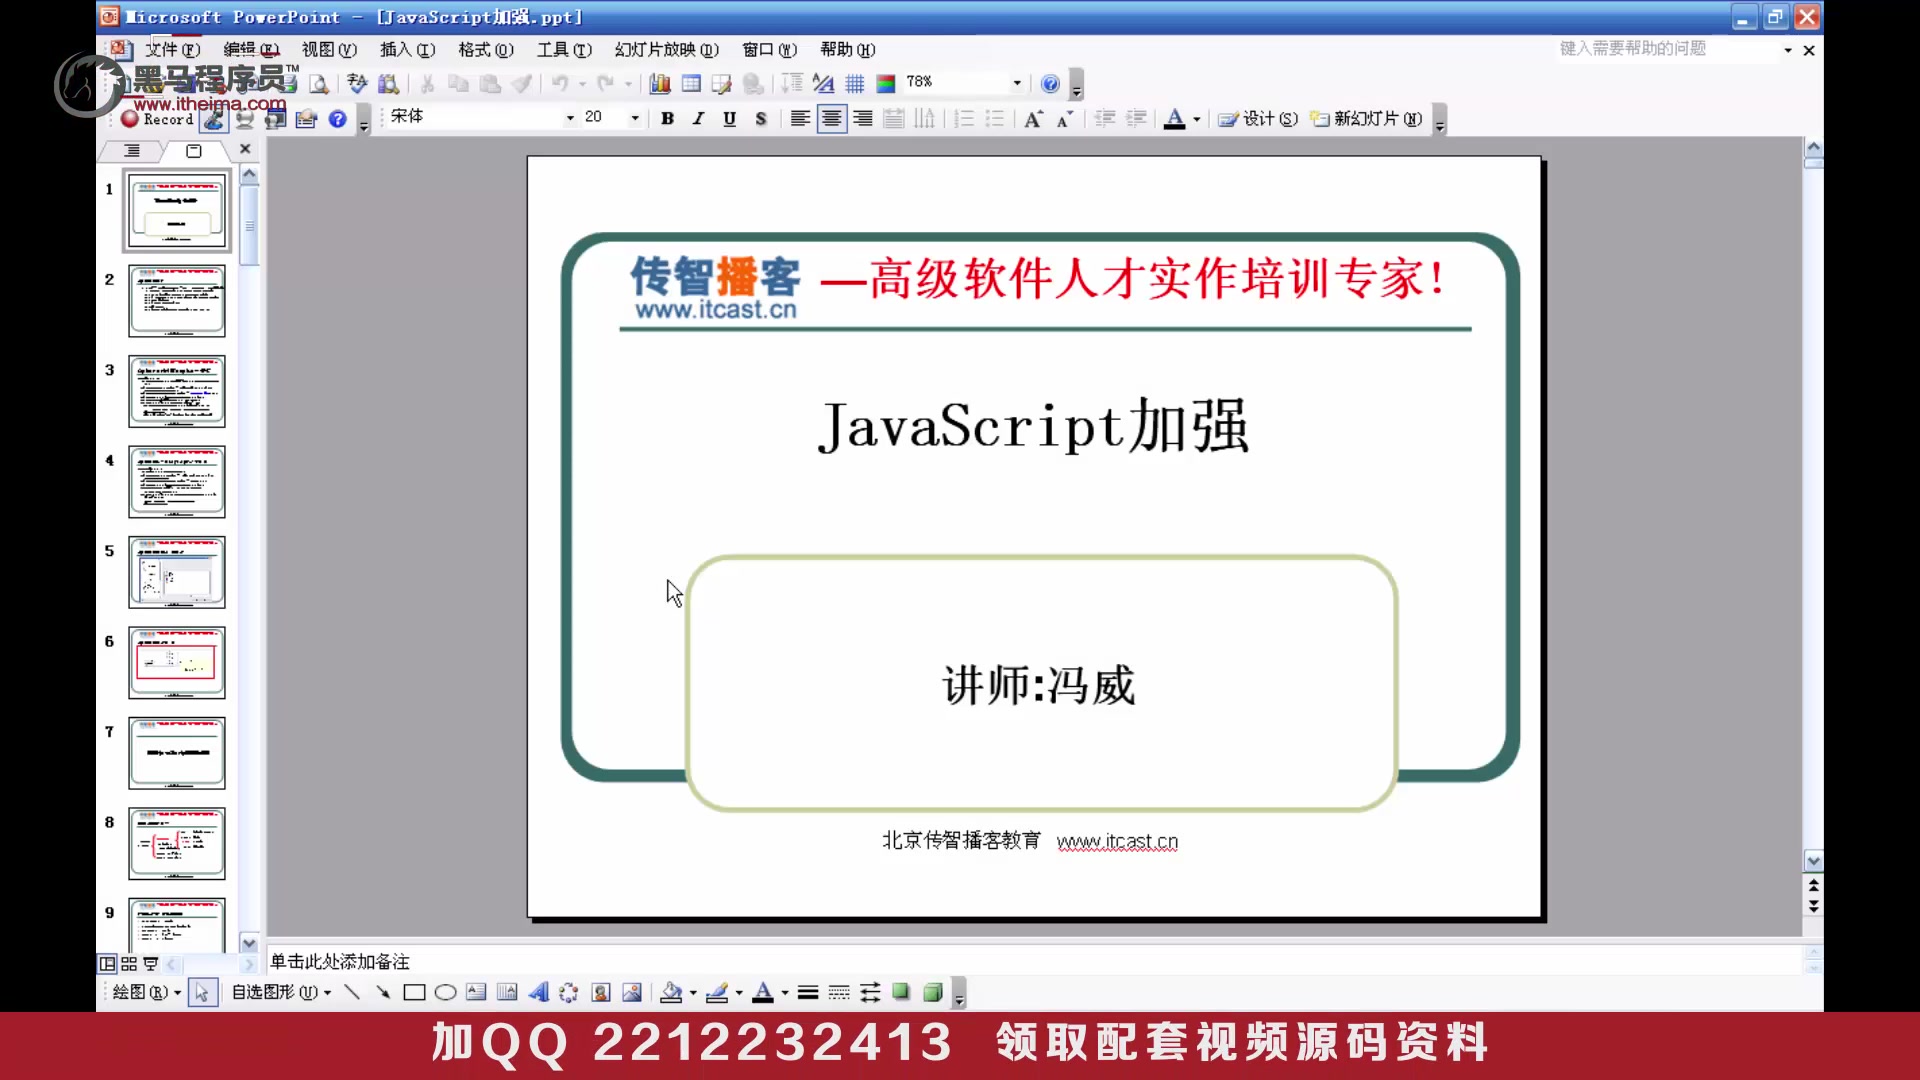Image resolution: width=1920 pixels, height=1080 pixels.
Task: Insert WordArt from drawing toolbar
Action: point(538,992)
